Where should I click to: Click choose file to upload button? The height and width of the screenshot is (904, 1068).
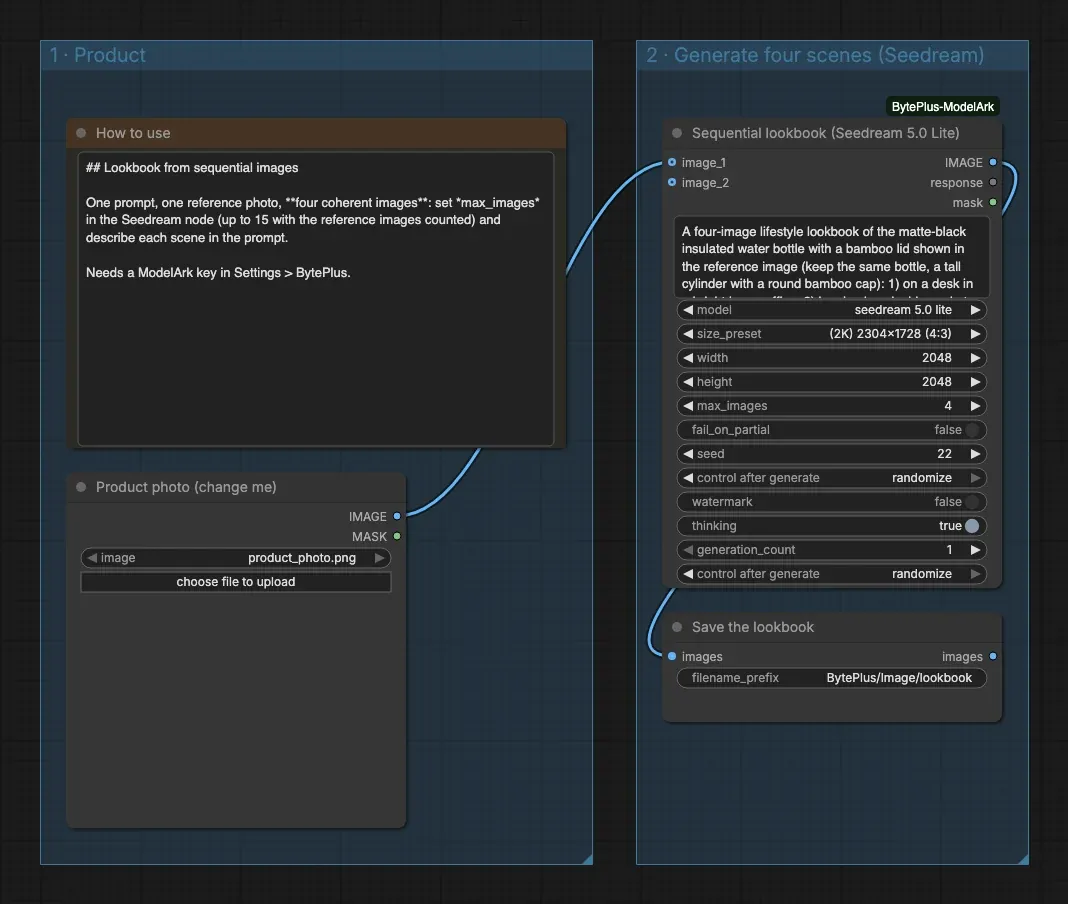coord(236,582)
